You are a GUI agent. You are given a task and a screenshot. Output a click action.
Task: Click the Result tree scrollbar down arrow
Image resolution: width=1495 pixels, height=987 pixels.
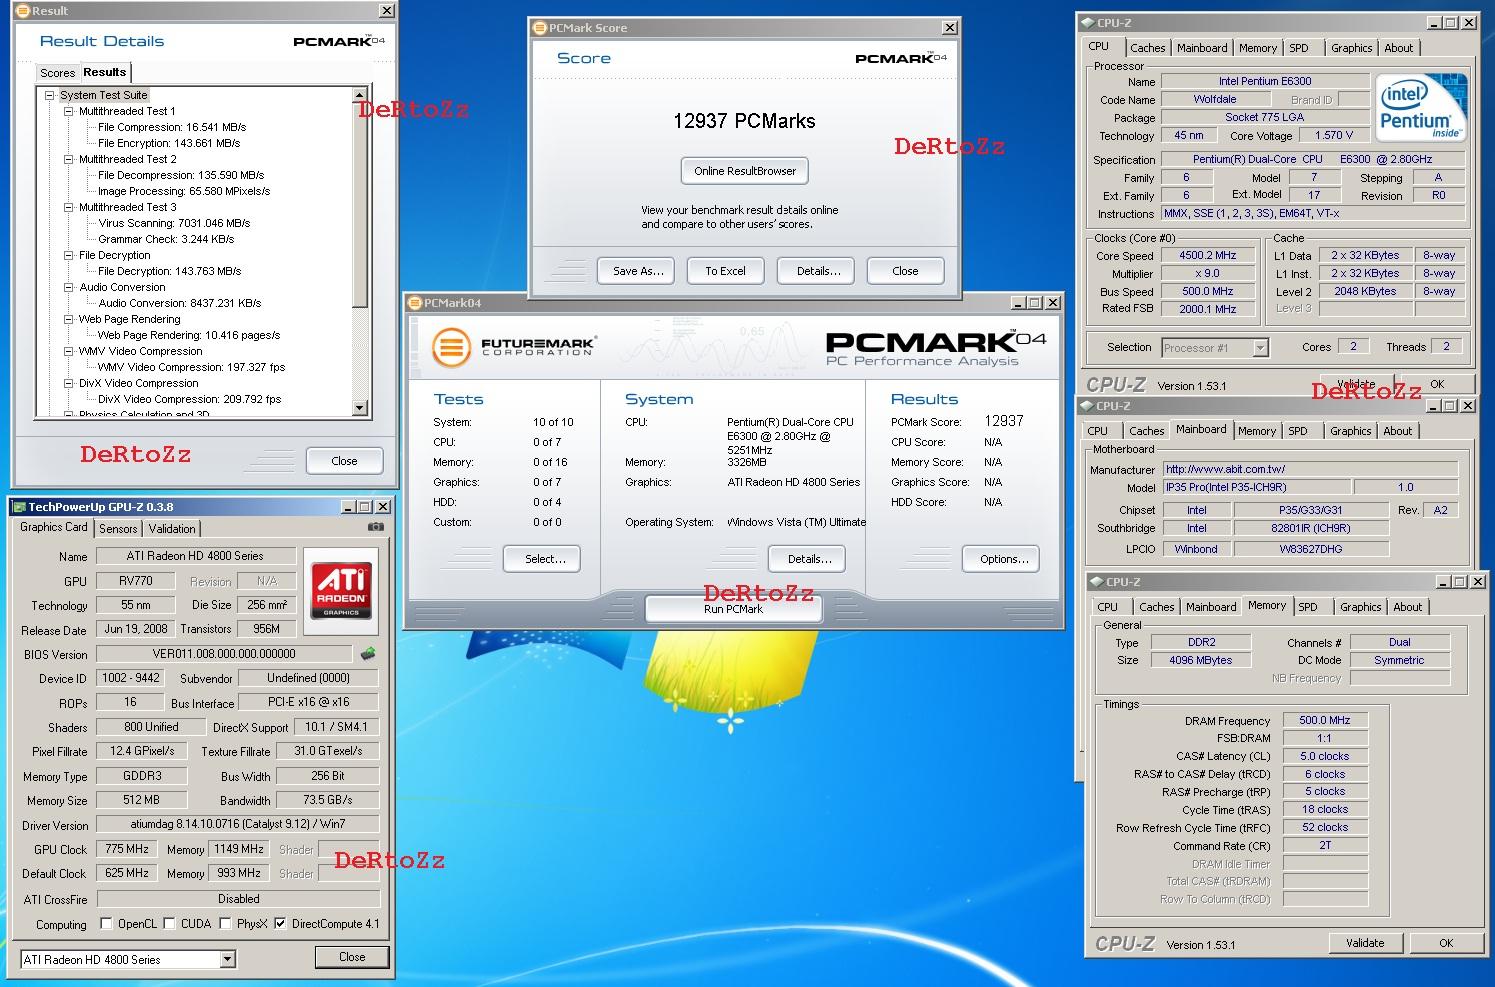(360, 408)
